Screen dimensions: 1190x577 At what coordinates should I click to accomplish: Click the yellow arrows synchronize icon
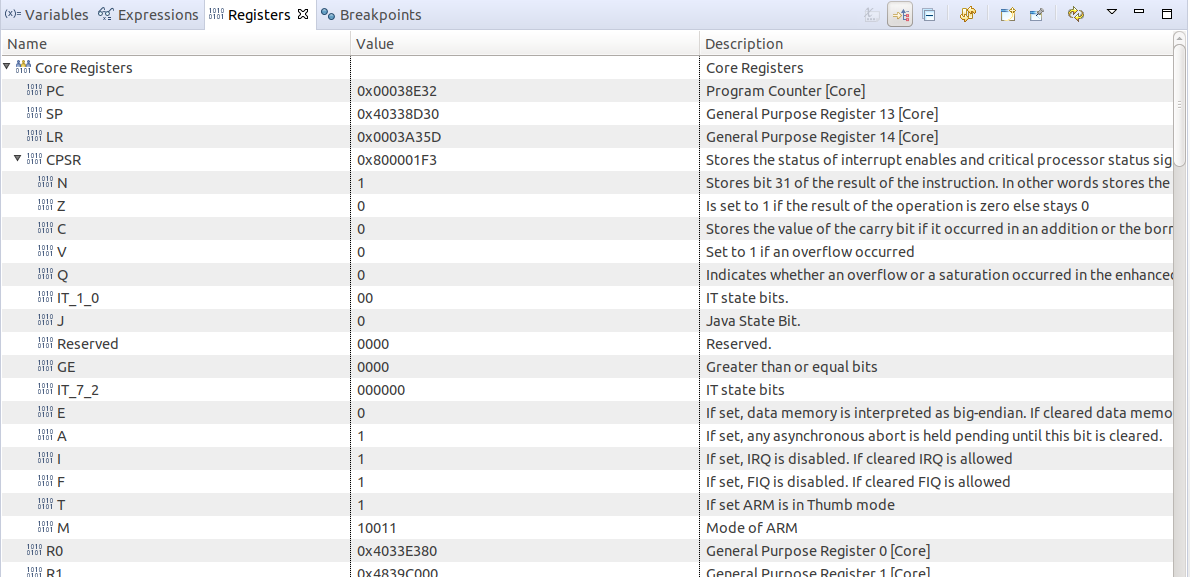[967, 15]
